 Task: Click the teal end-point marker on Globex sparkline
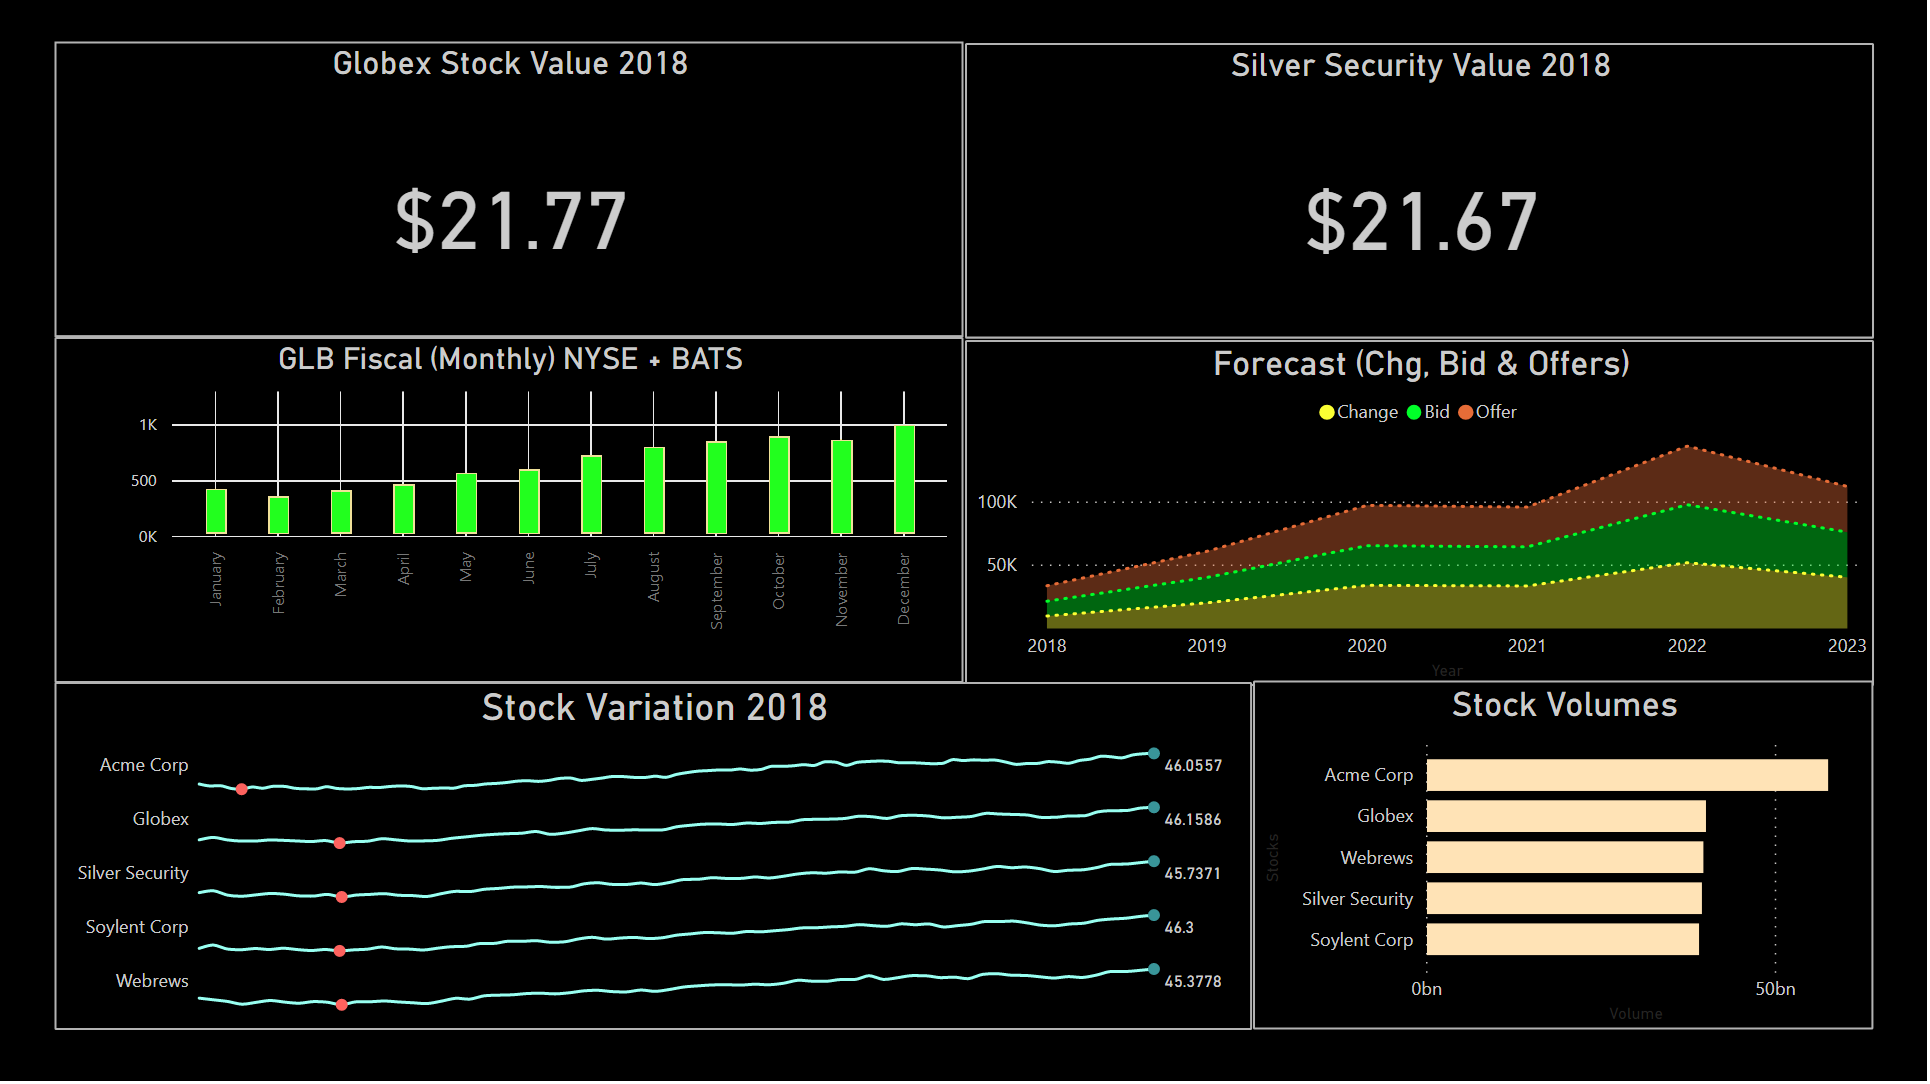tap(1154, 807)
